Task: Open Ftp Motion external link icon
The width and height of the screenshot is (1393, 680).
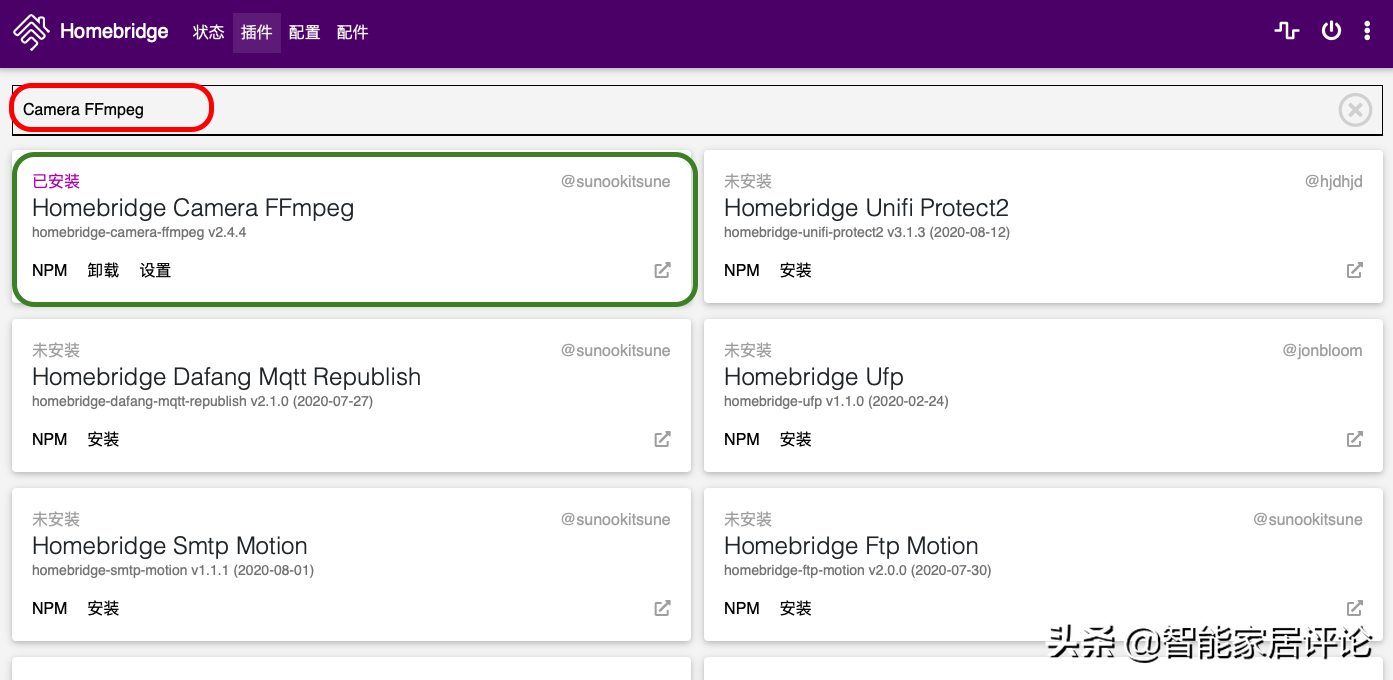Action: pyautogui.click(x=1354, y=608)
